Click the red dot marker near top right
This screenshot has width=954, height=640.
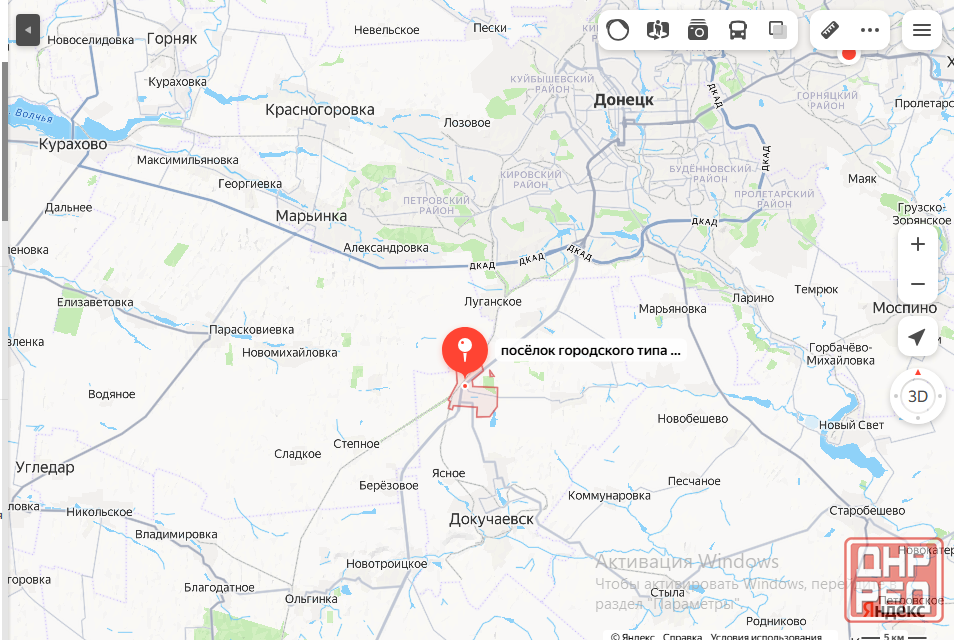(x=848, y=54)
